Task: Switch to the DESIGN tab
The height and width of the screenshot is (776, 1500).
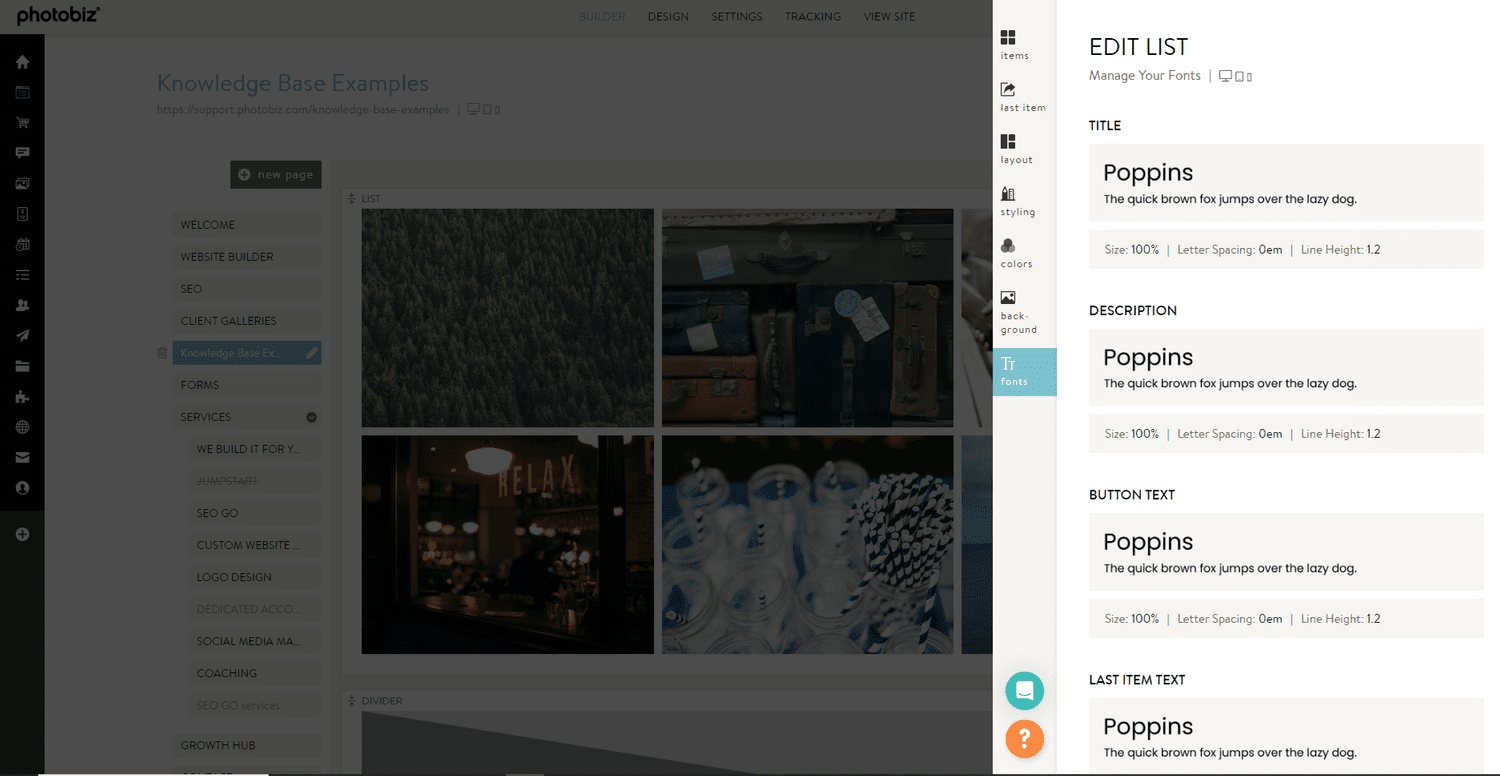Action: click(668, 16)
